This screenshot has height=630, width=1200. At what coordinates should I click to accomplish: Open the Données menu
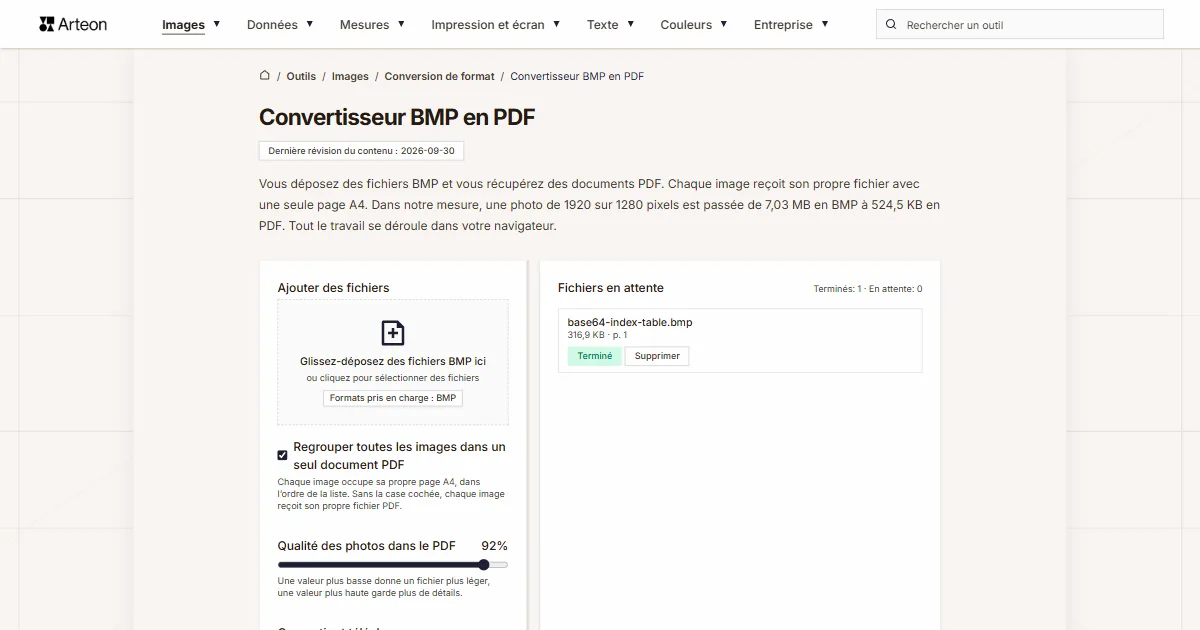click(x=272, y=25)
